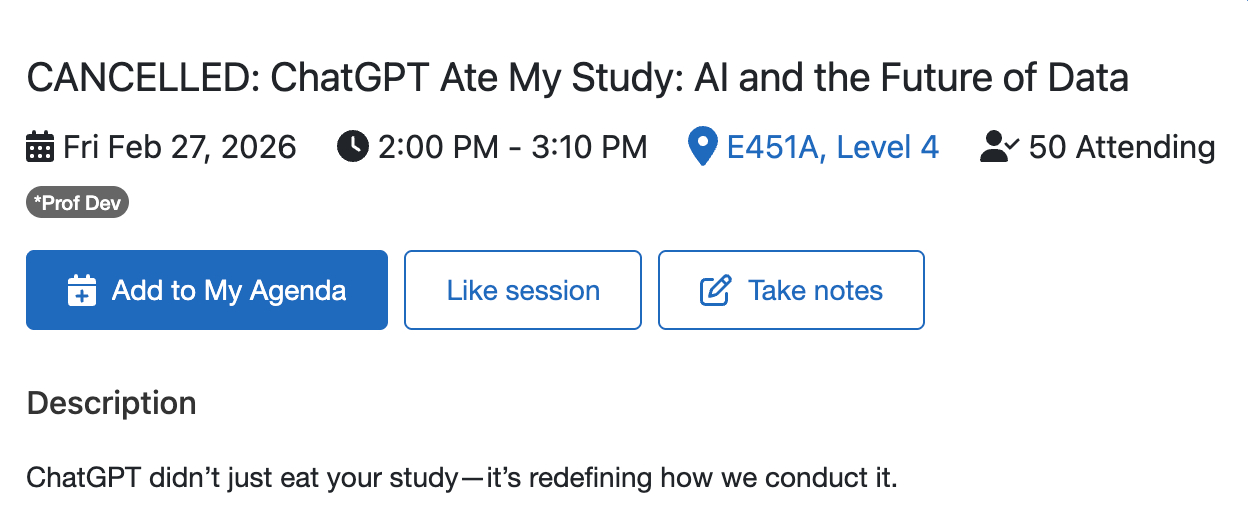Screen dimensions: 1248x532
Task: Select the *Prof Dev tag badge
Action: [x=78, y=204]
